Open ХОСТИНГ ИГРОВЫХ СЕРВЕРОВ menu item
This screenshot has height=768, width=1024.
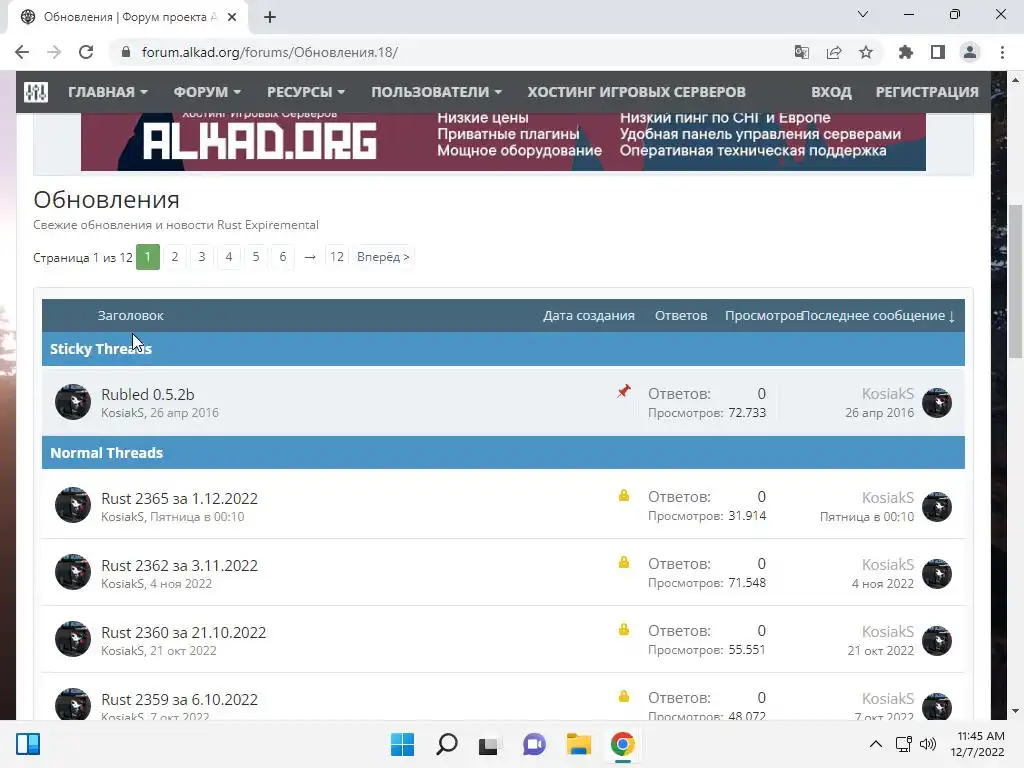coord(636,92)
